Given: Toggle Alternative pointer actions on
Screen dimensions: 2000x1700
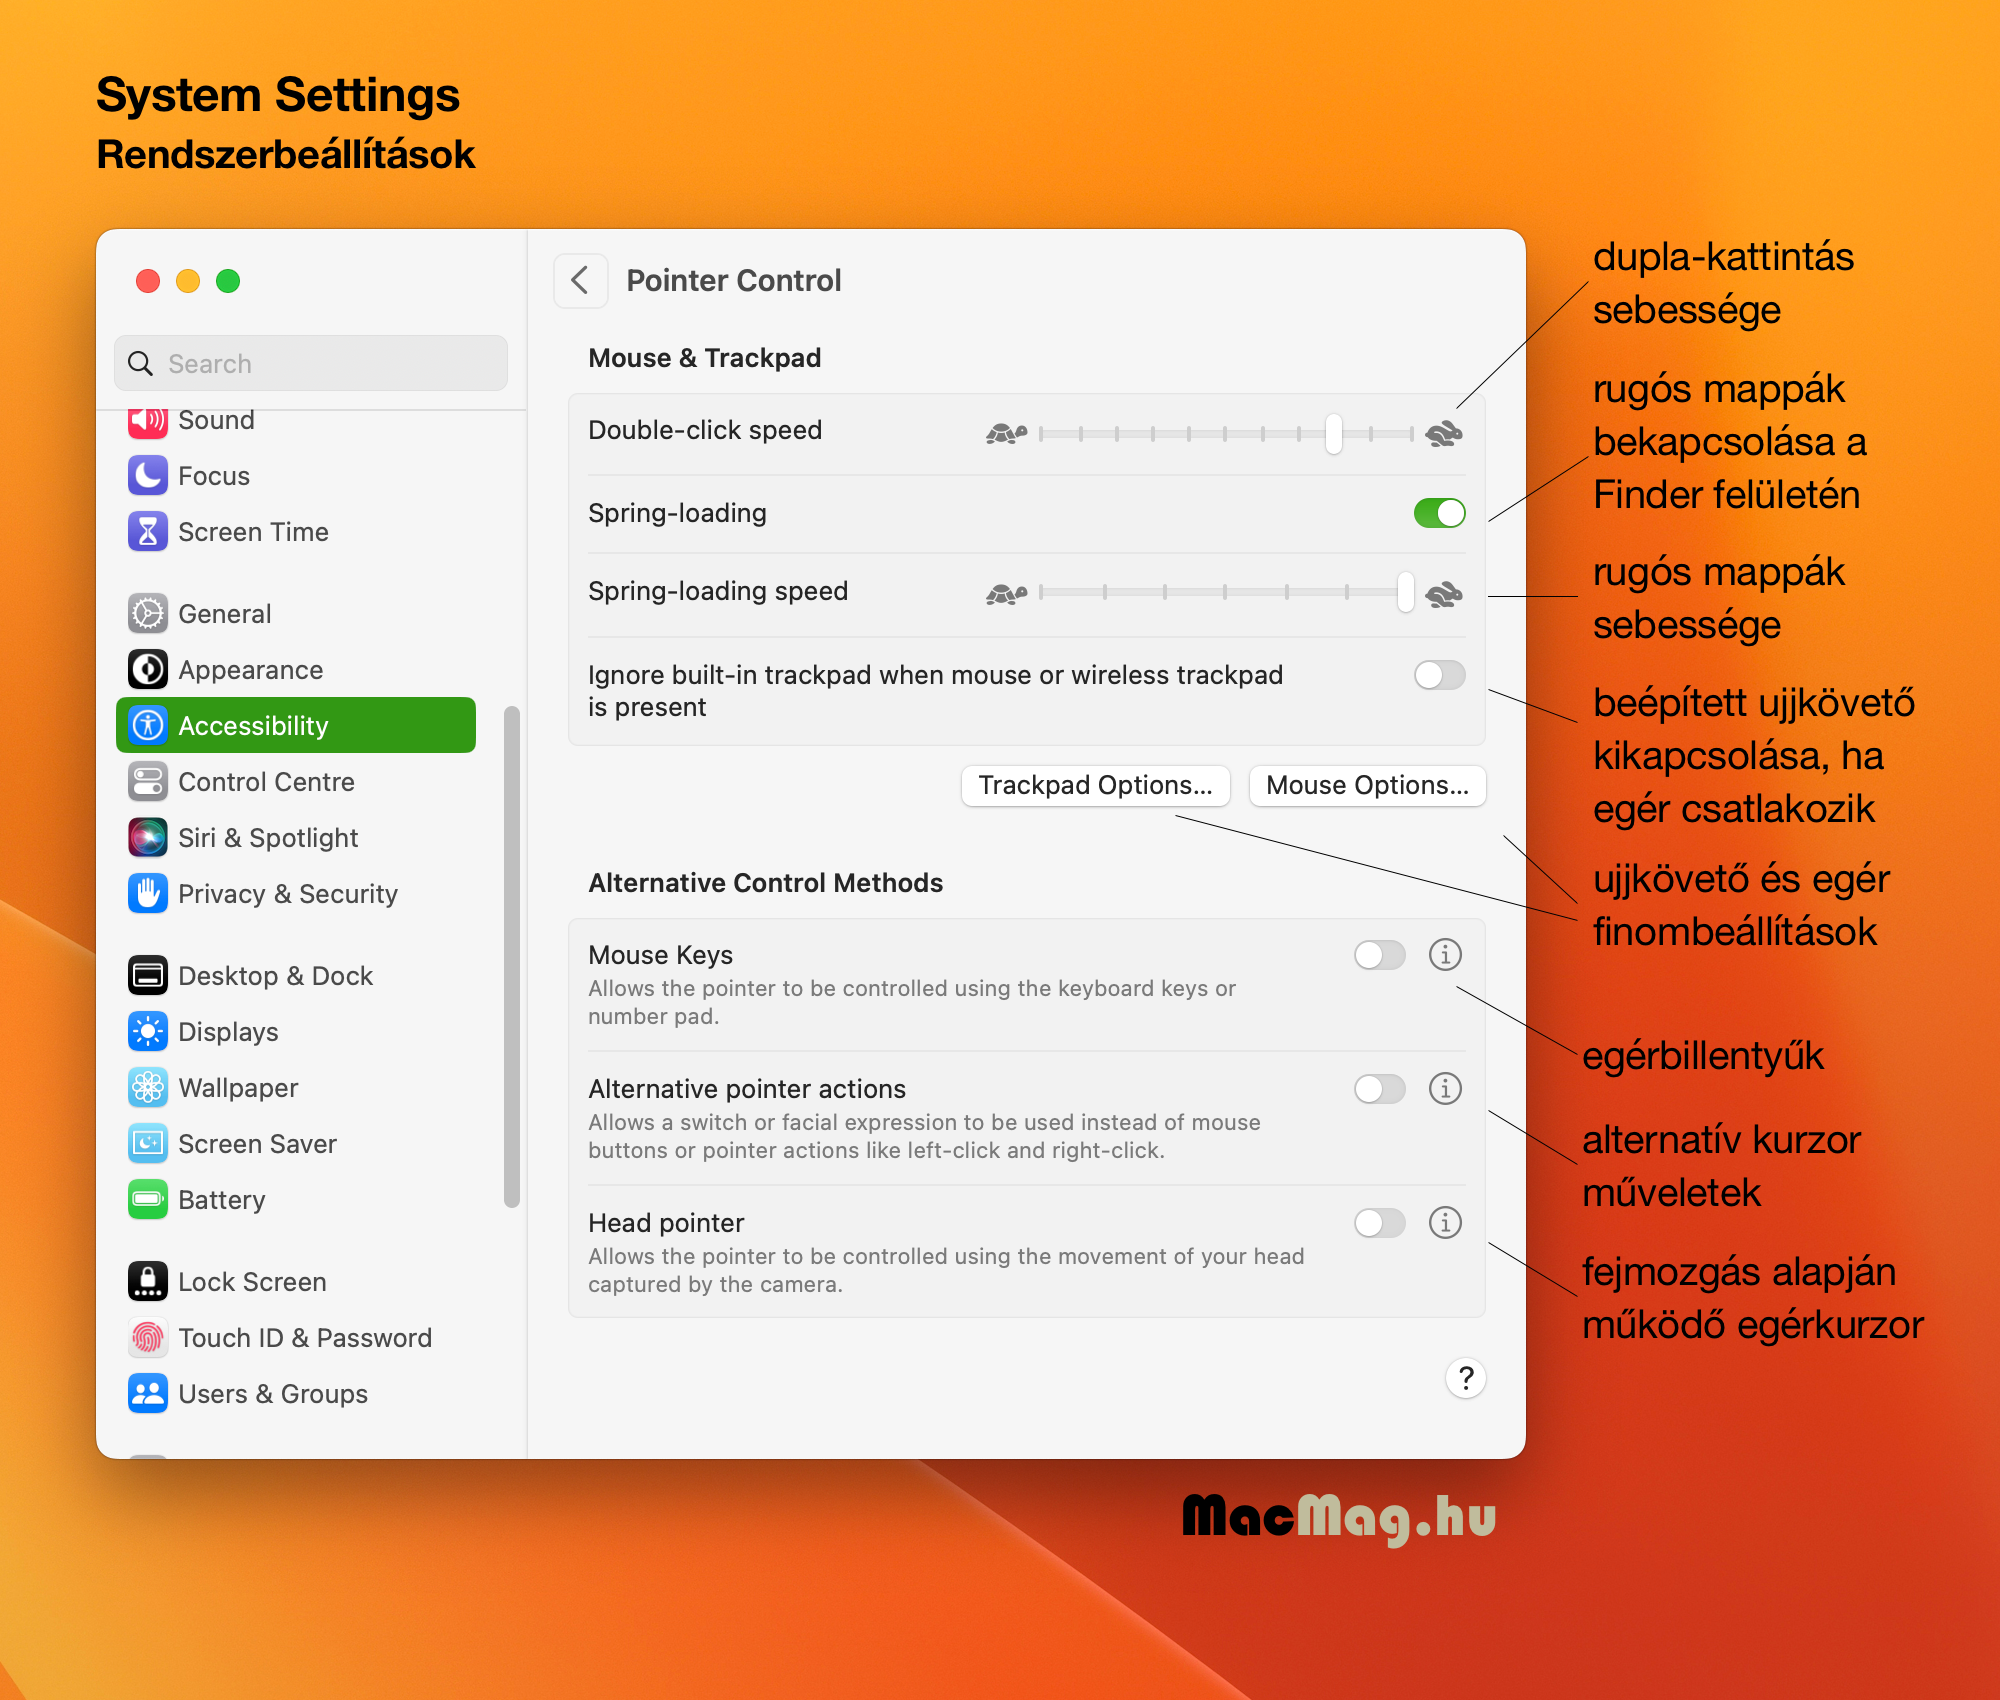Looking at the screenshot, I should pyautogui.click(x=1379, y=1089).
